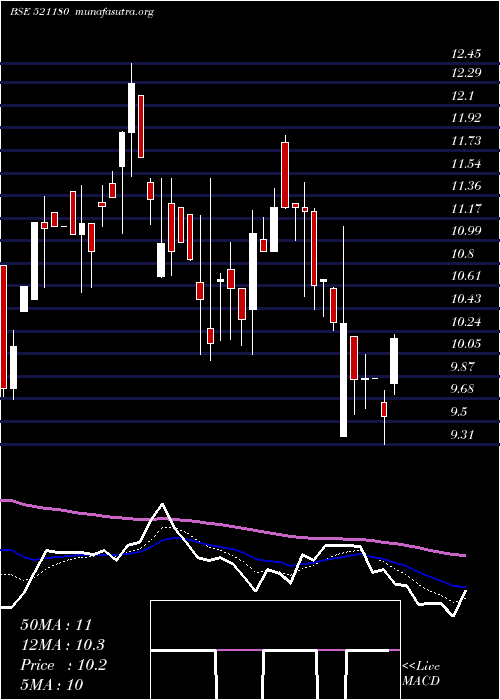Click the BSE 521180 munafasutra.org title text
500x700 pixels.
pyautogui.click(x=82, y=12)
